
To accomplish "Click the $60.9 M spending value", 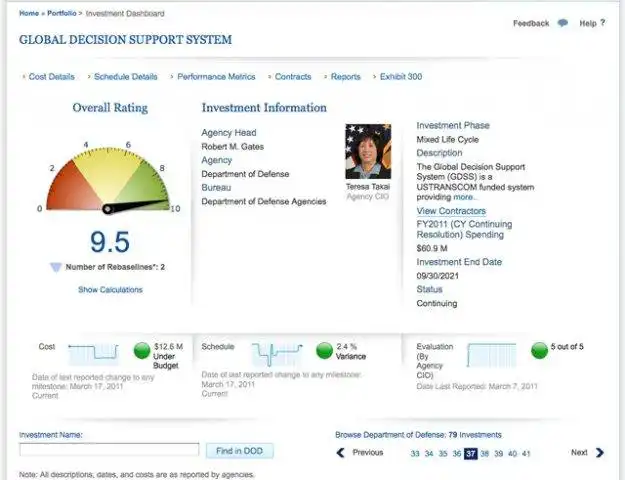I will coord(432,248).
